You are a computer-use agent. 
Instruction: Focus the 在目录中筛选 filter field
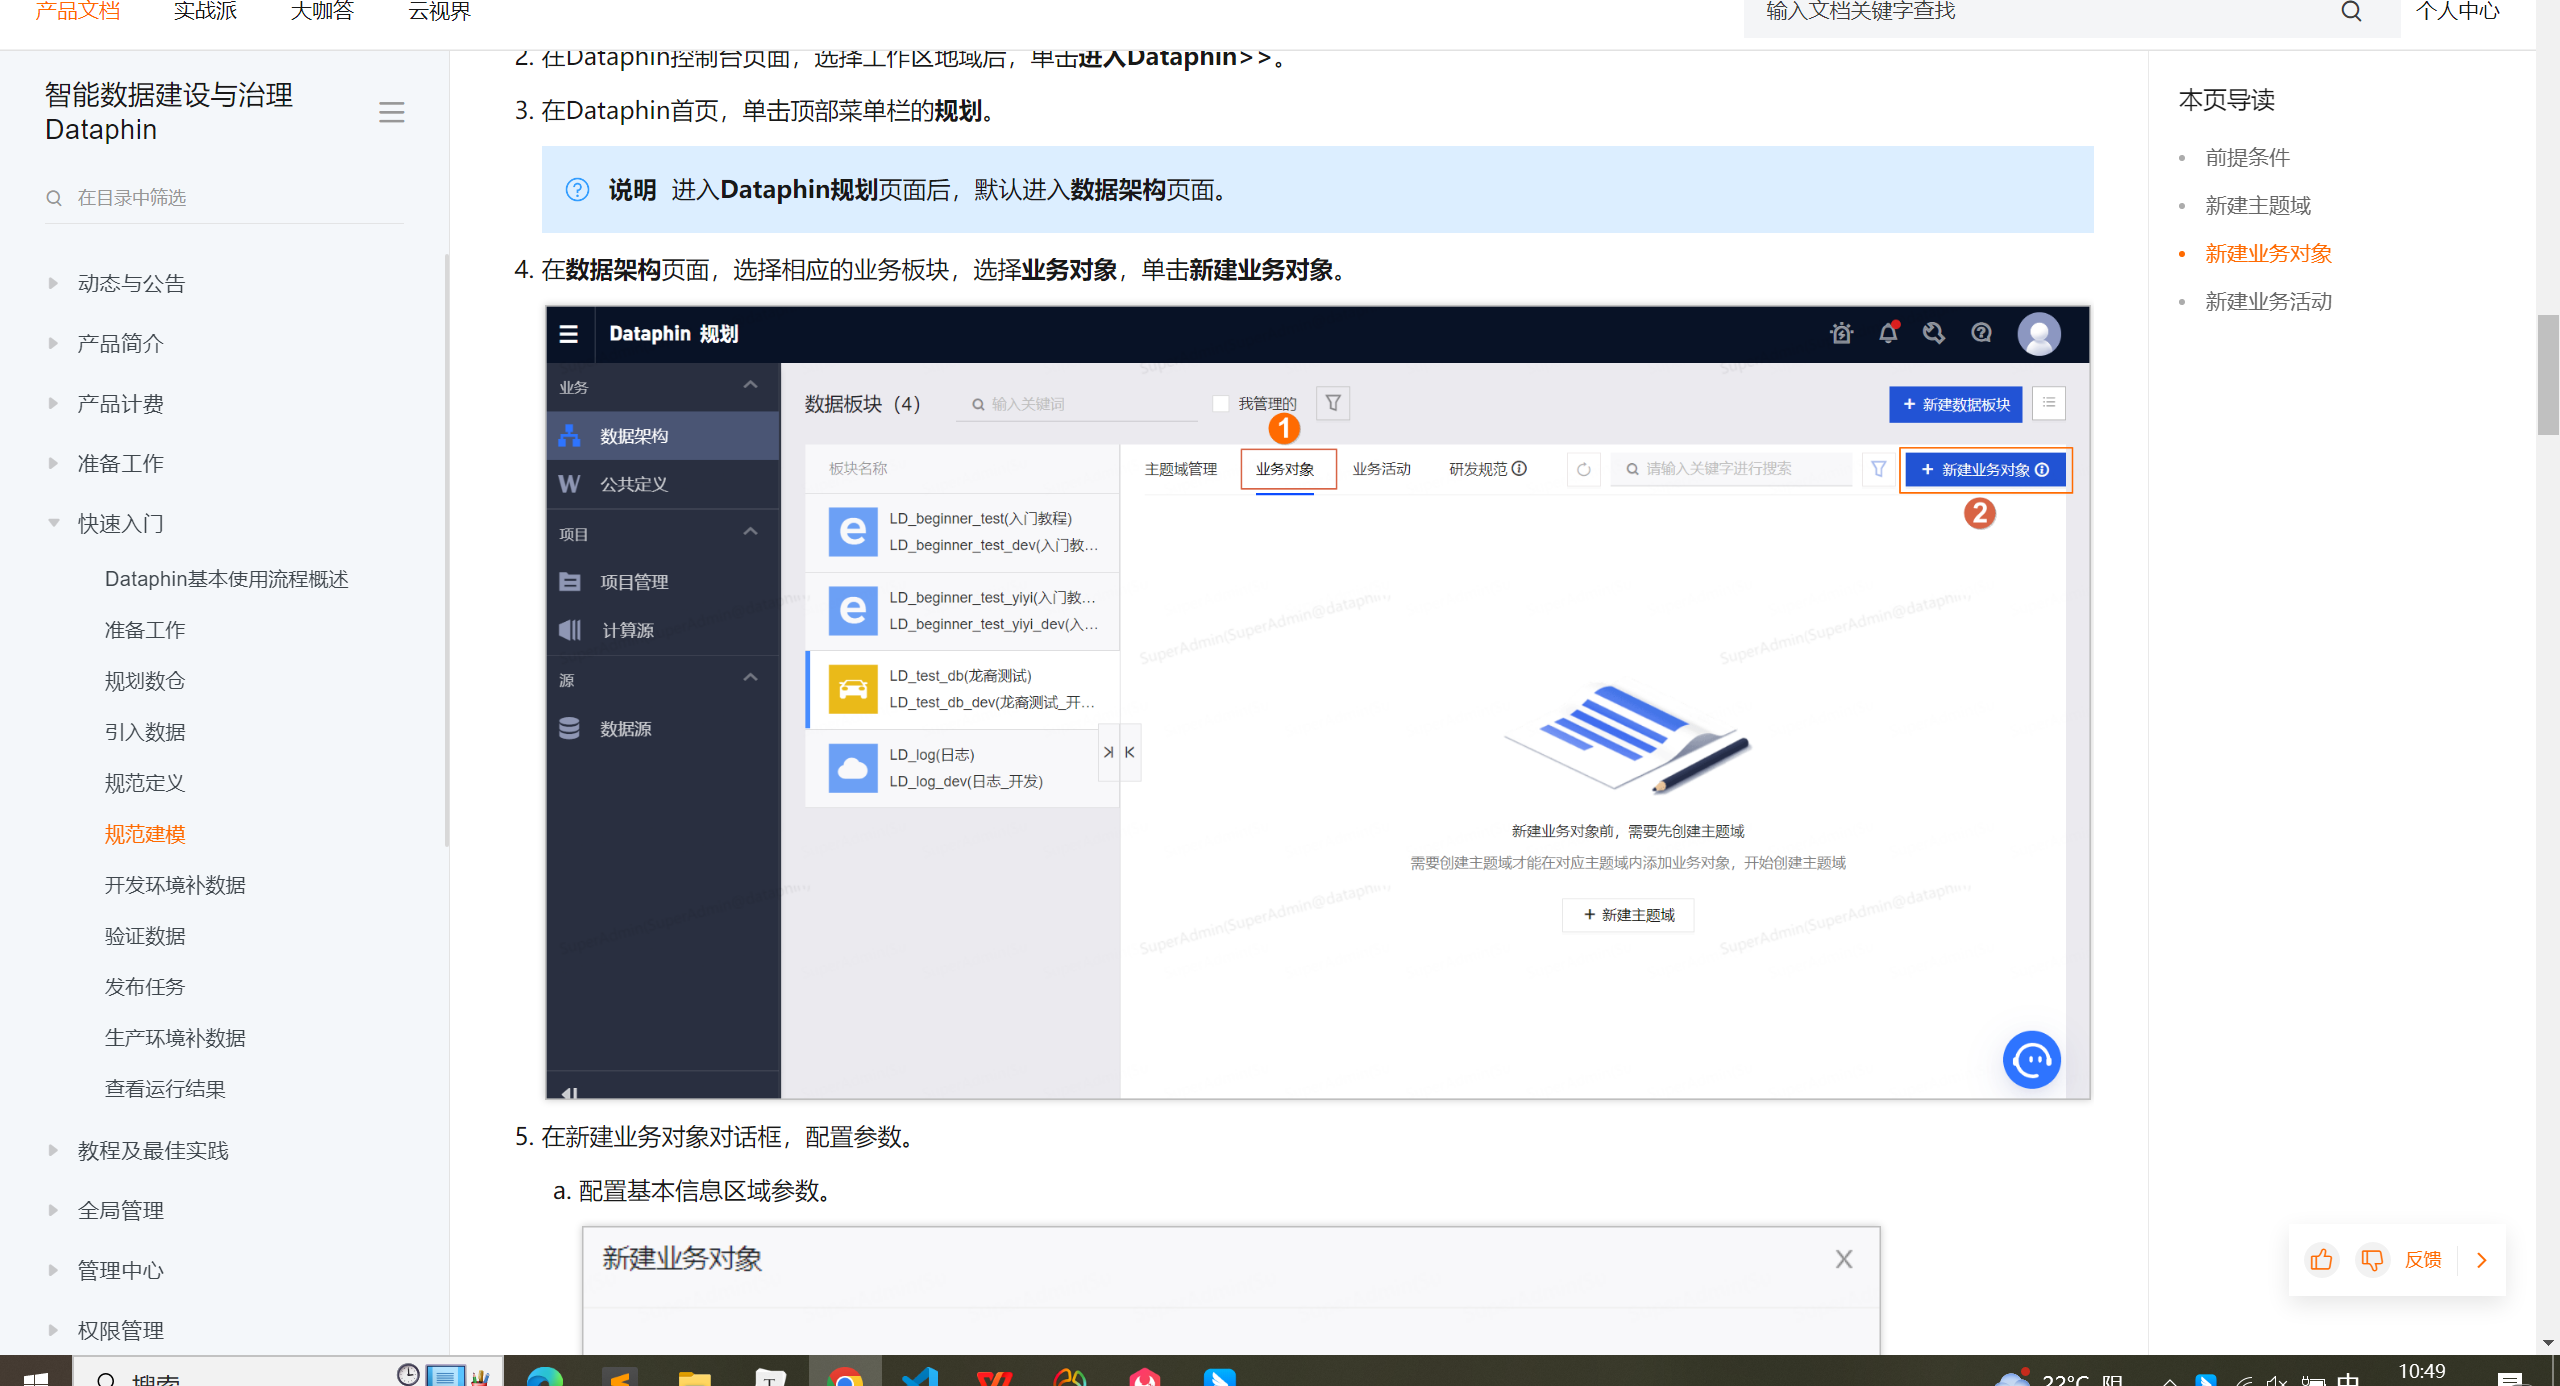tap(225, 198)
